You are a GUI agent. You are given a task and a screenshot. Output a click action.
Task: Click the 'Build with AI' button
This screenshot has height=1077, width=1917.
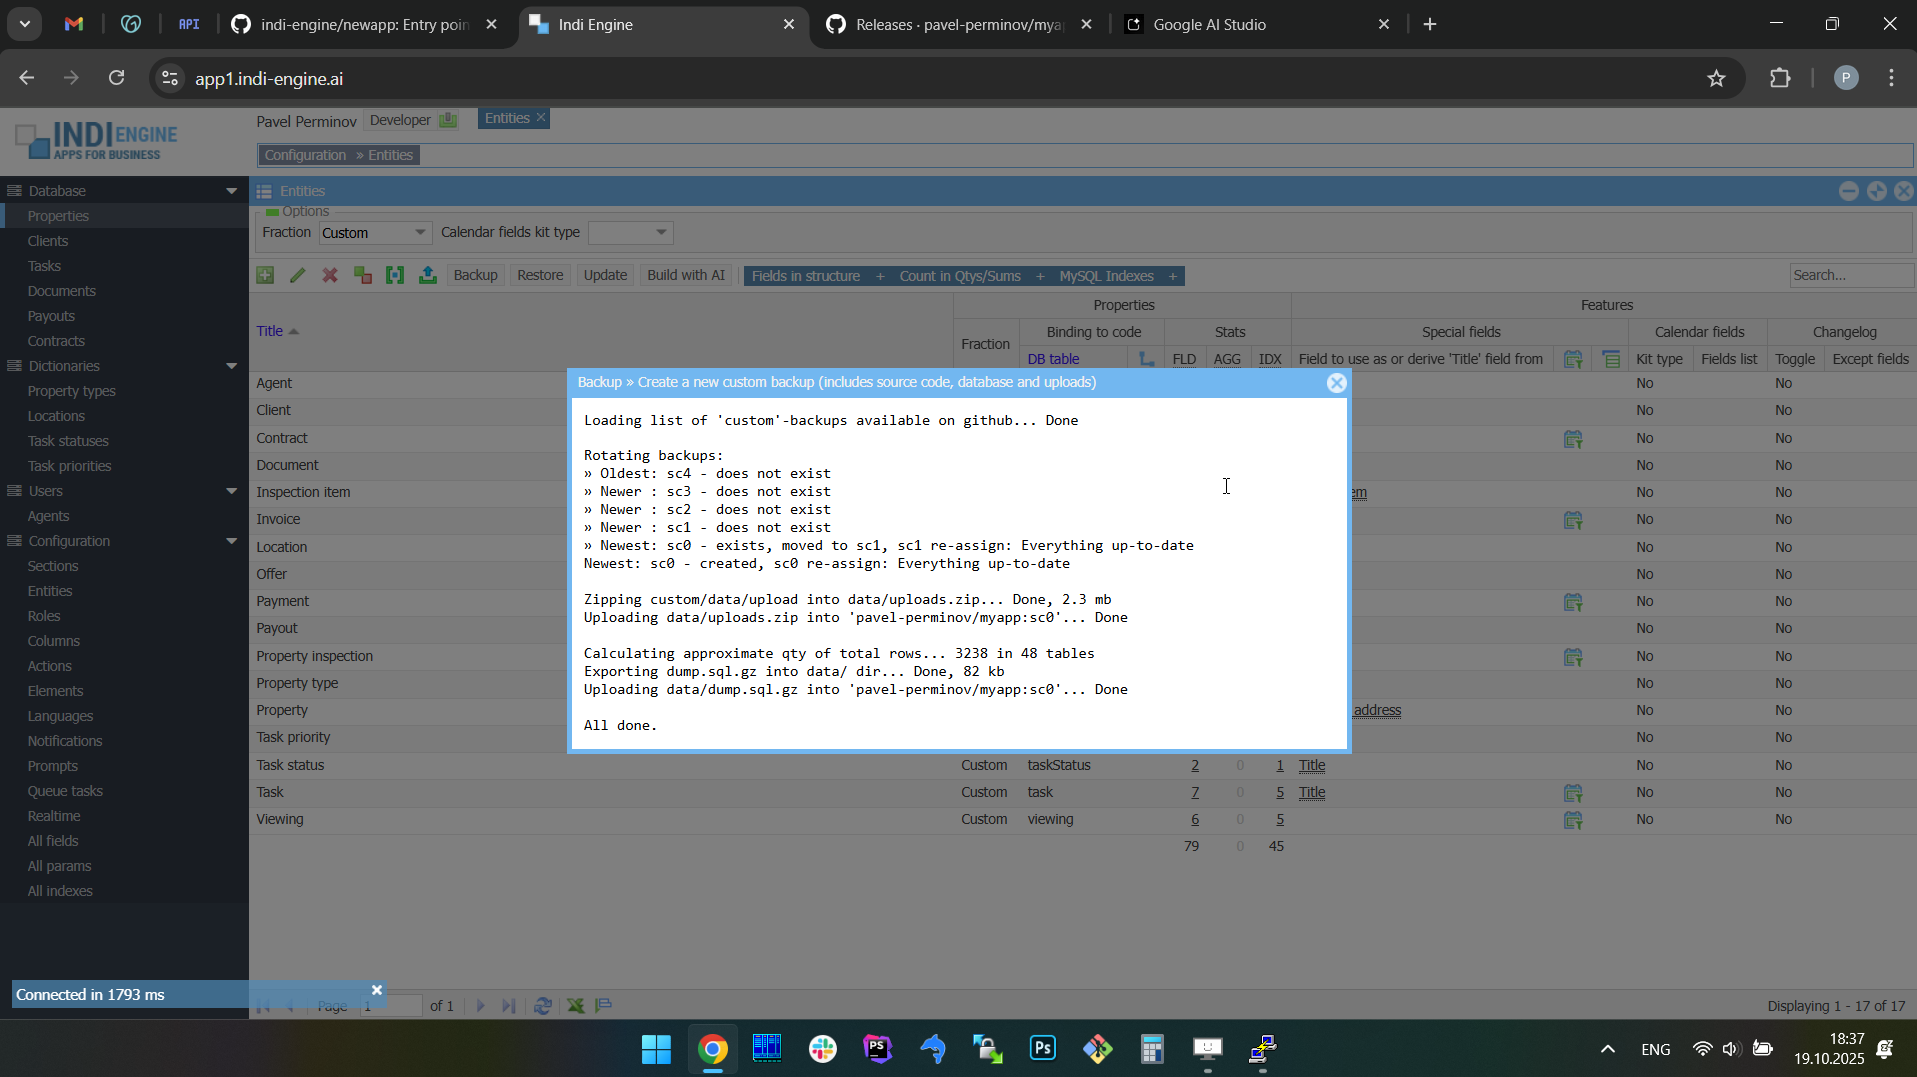click(x=685, y=276)
